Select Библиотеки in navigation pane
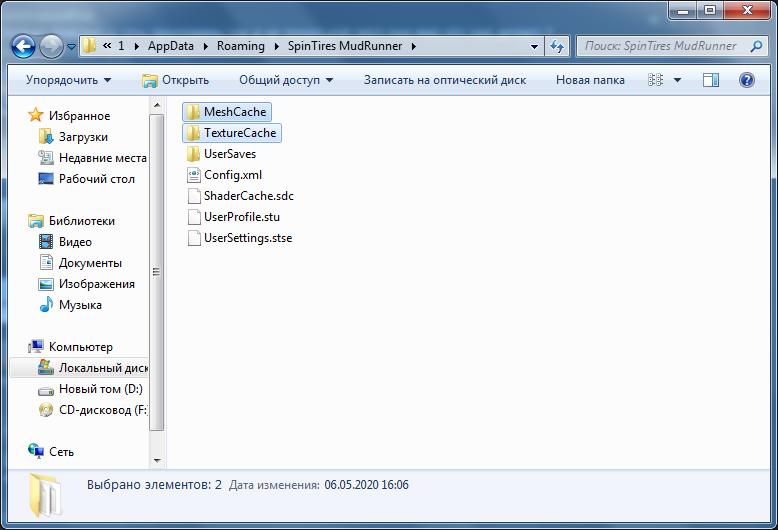This screenshot has height=530, width=778. coord(82,221)
